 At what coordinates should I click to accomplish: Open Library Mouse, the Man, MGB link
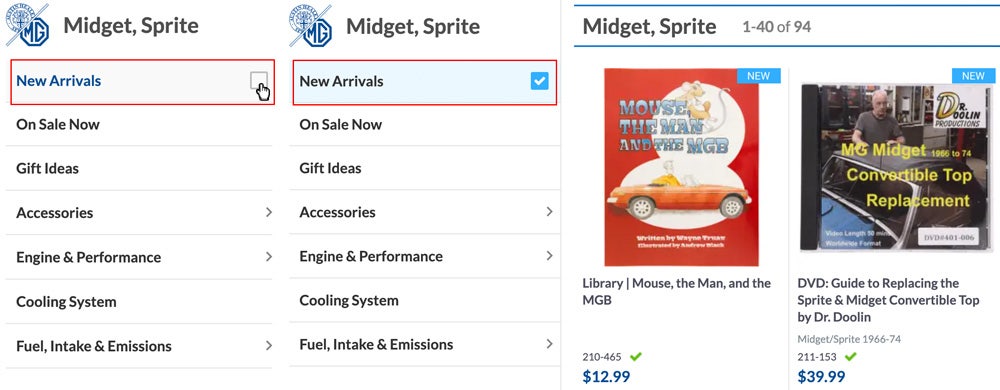[x=677, y=291]
